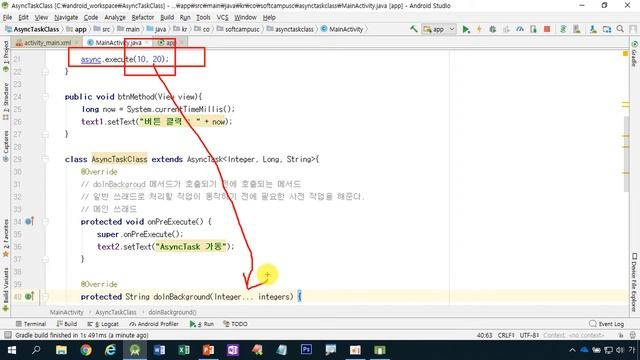The image size is (640, 360).
Task: Open the Build tool window
Action: click(x=67, y=324)
